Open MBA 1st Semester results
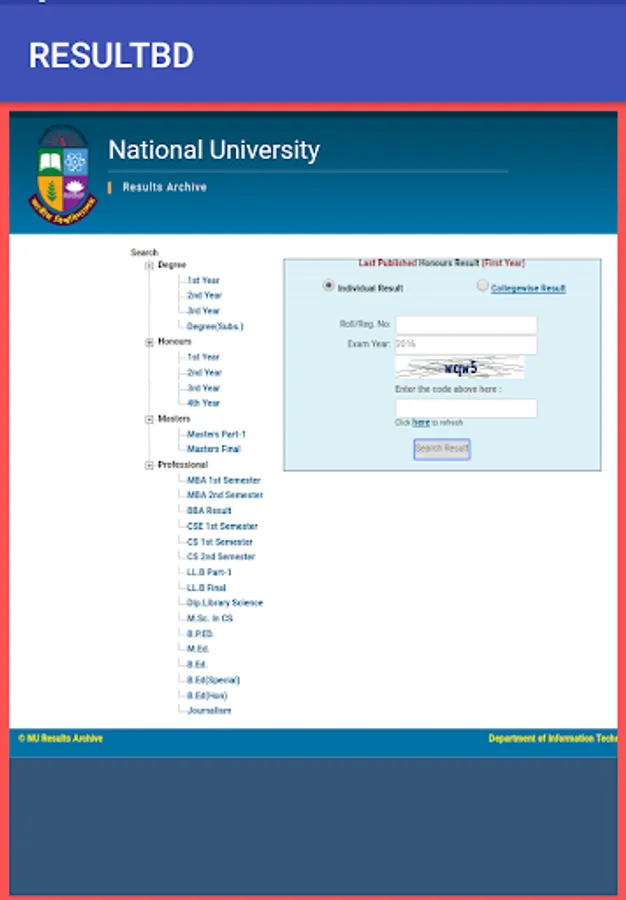626x900 pixels. tap(224, 480)
